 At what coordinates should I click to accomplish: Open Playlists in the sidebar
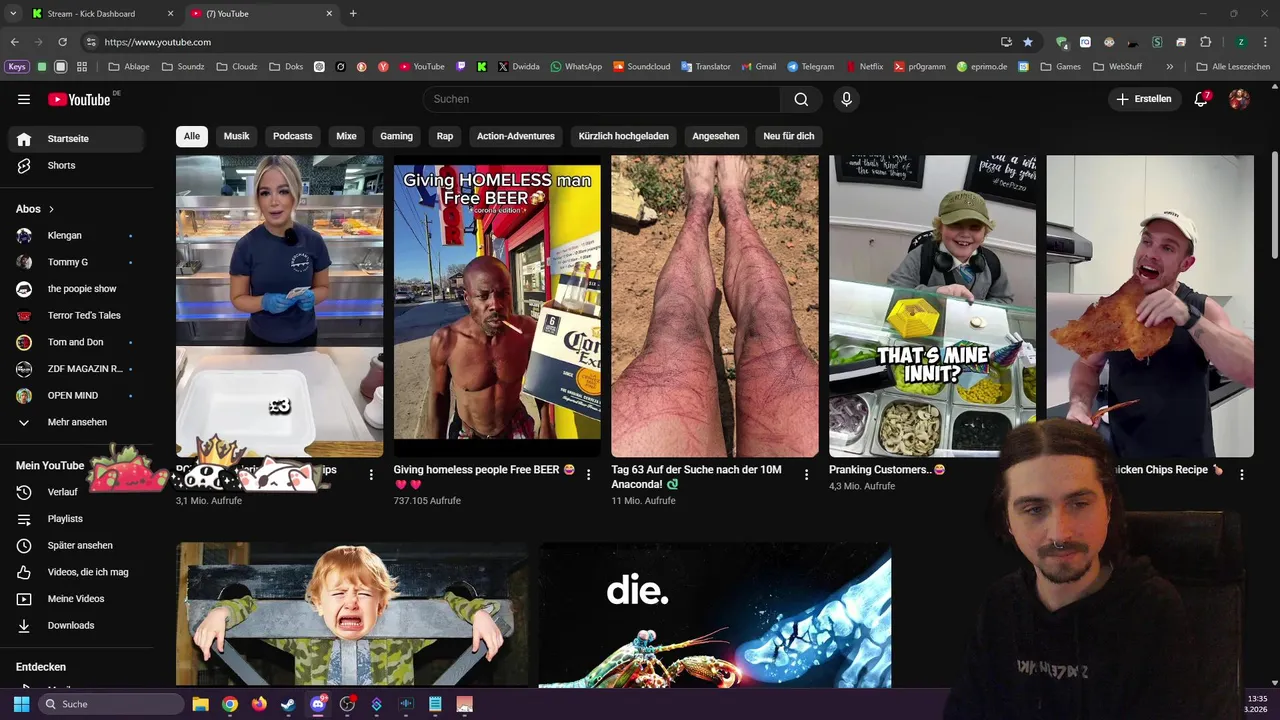point(77,519)
